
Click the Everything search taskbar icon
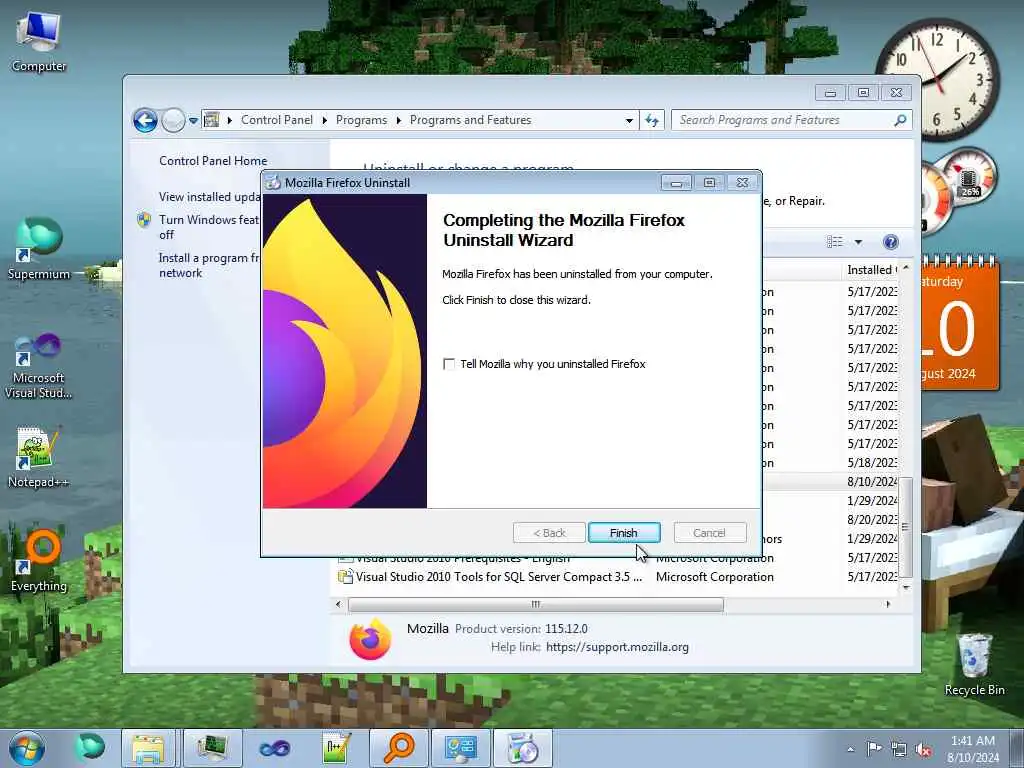pos(398,748)
